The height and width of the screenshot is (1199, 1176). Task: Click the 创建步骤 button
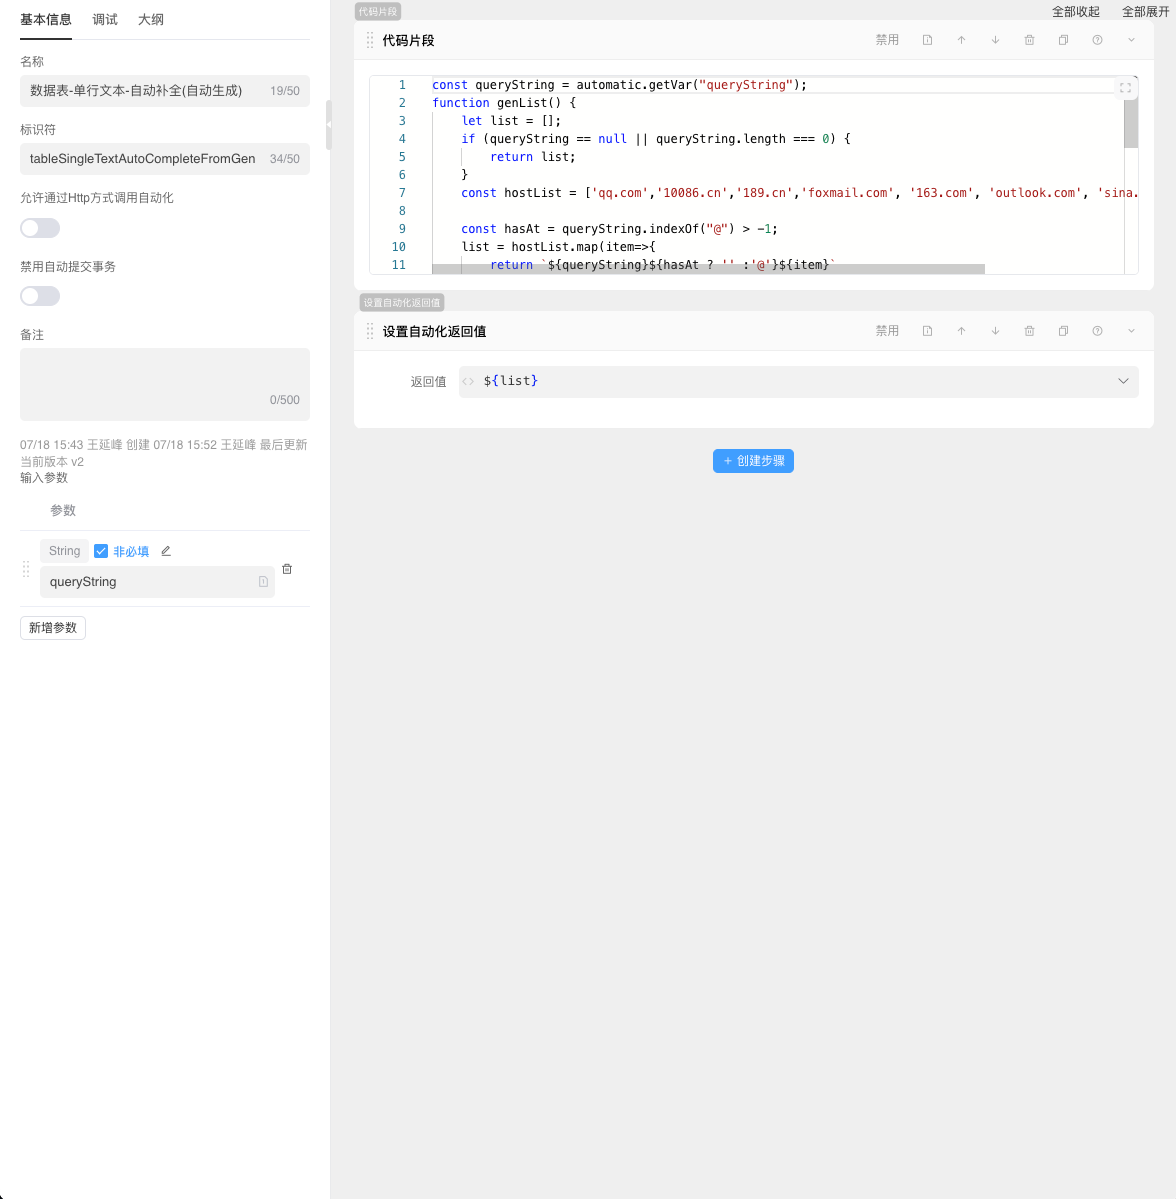coord(753,461)
